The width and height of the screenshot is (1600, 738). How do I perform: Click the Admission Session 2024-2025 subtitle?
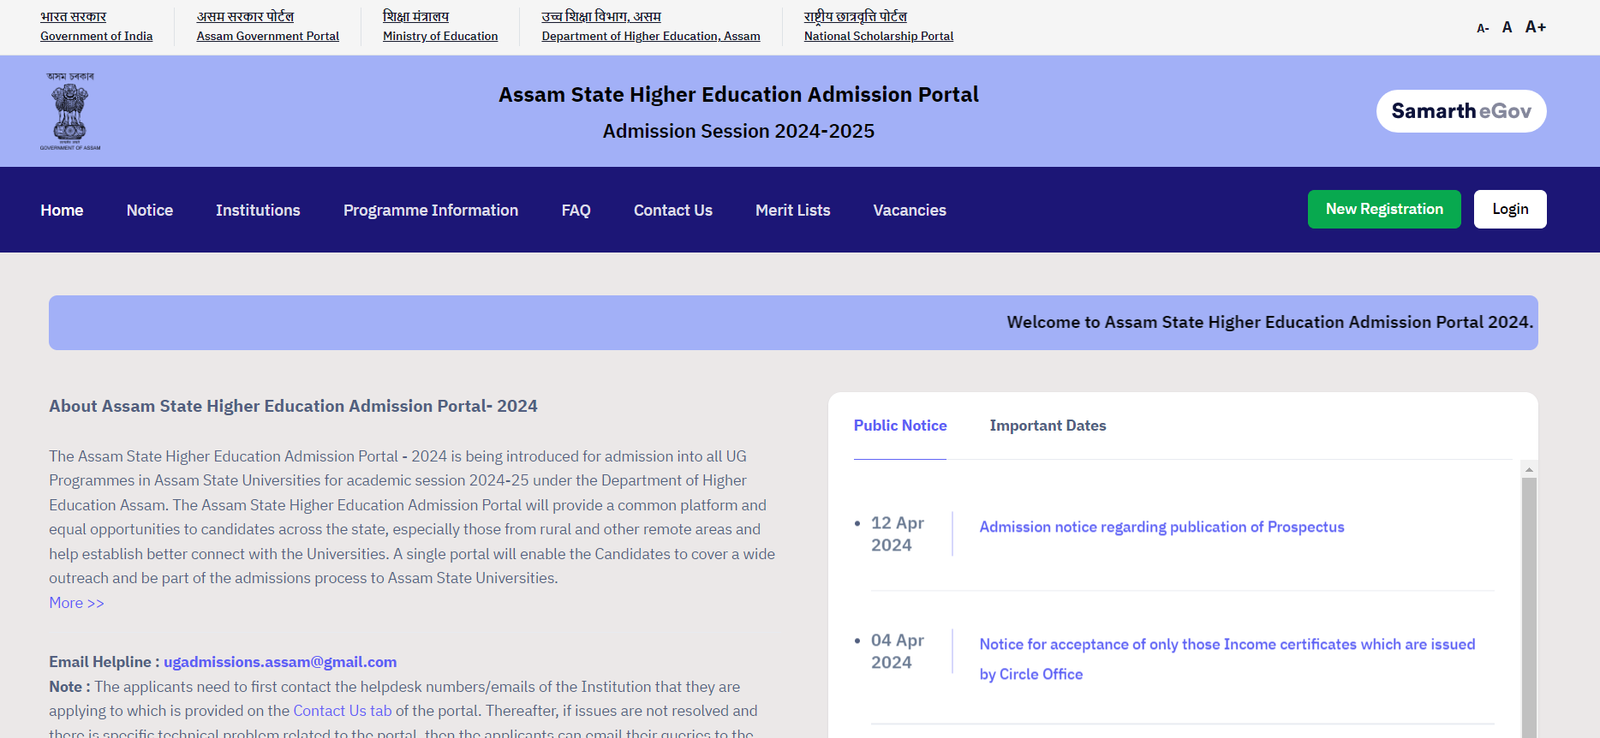coord(738,131)
